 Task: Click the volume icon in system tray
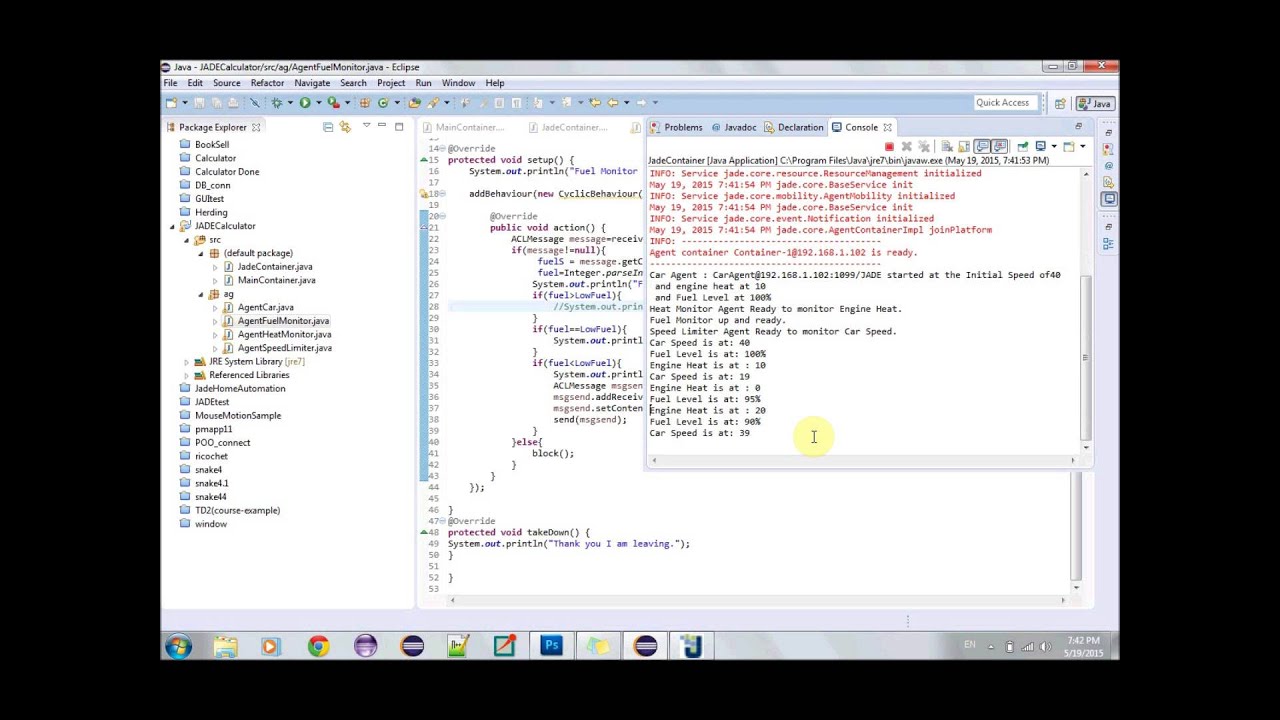(1046, 647)
